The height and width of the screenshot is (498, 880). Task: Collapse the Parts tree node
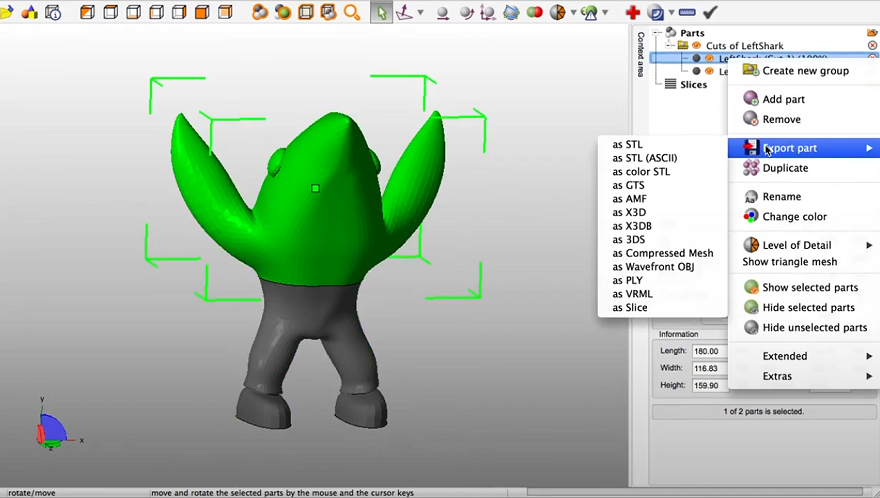657,33
